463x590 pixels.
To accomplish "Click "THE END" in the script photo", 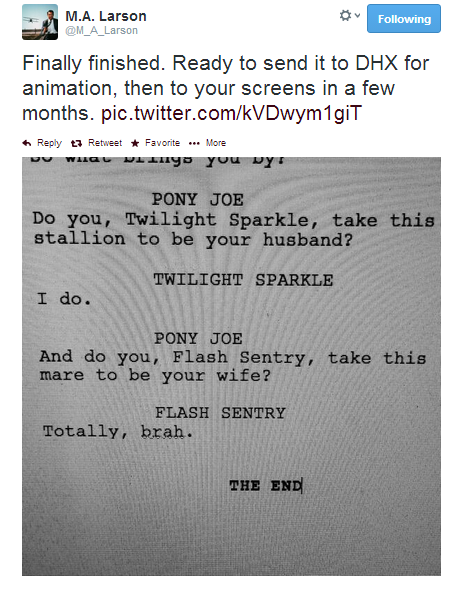I will (x=266, y=486).
